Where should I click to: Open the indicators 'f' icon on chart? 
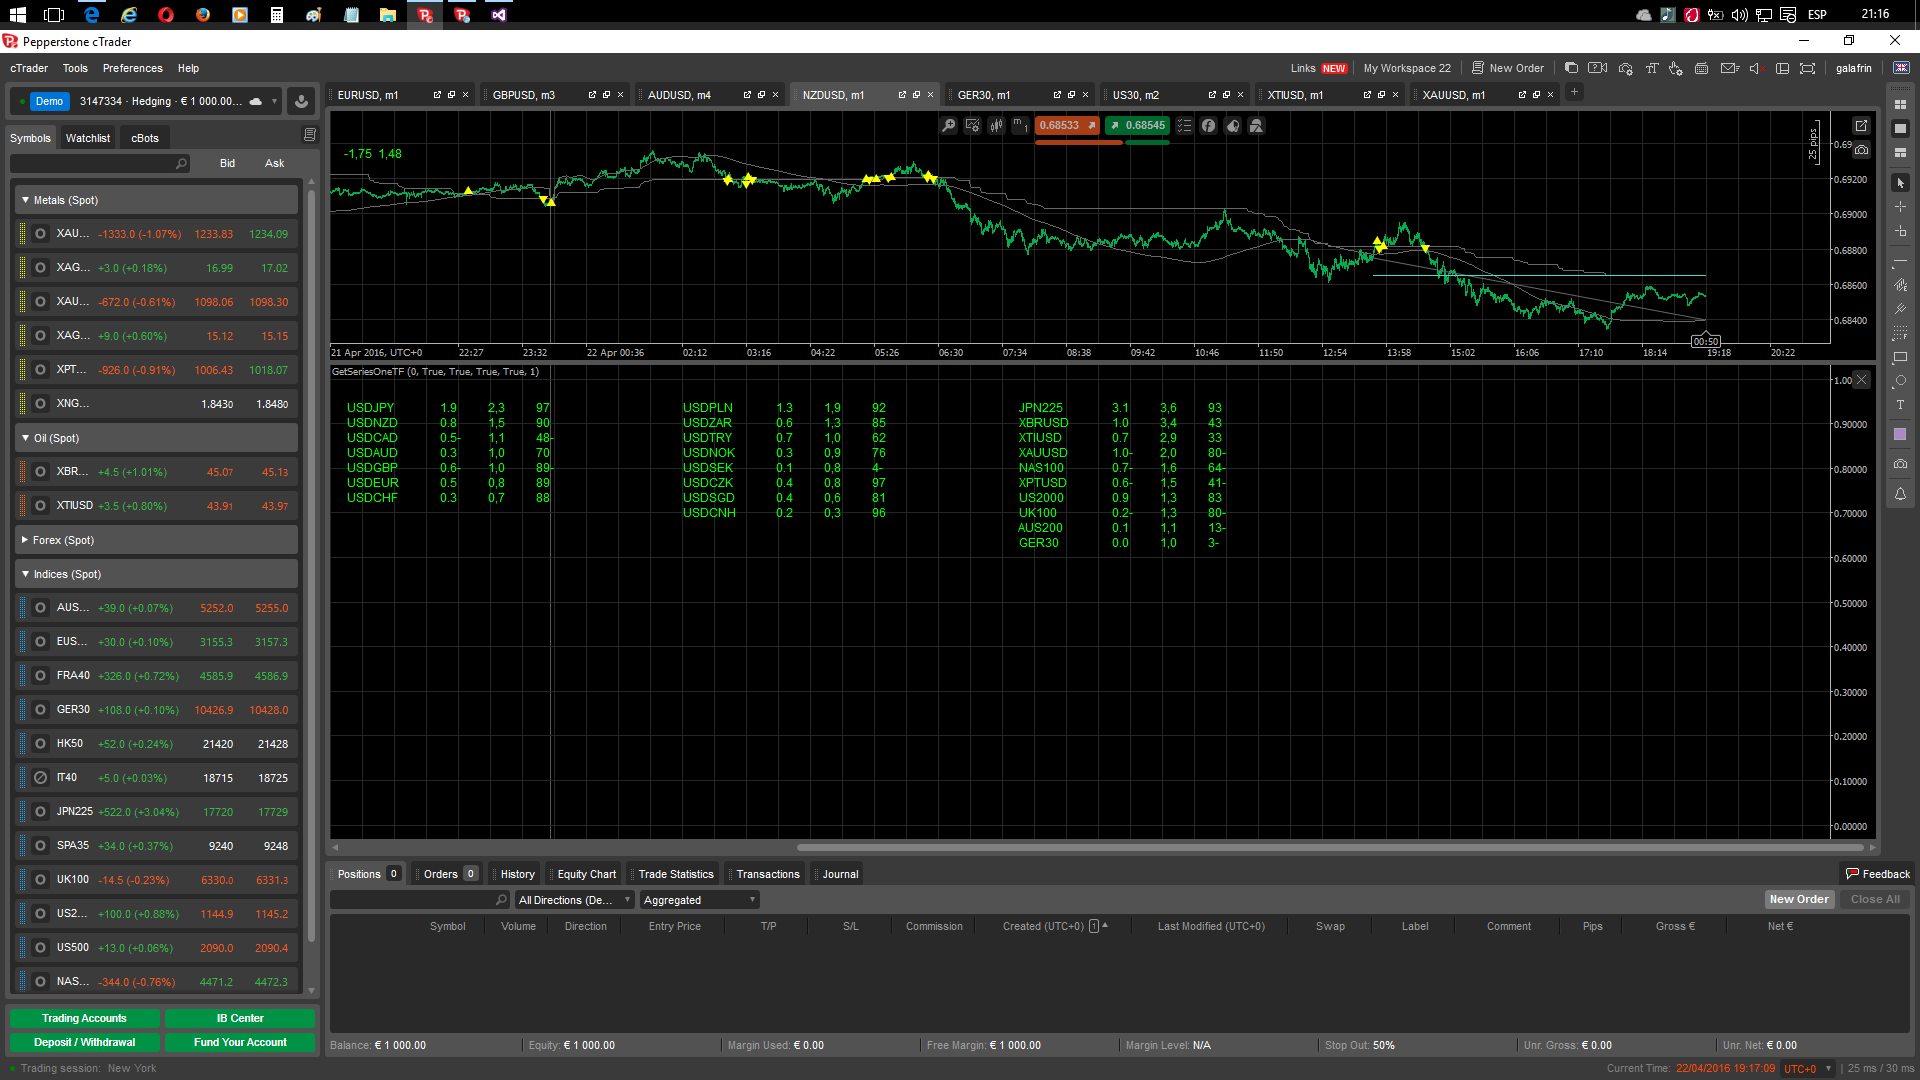[1208, 125]
